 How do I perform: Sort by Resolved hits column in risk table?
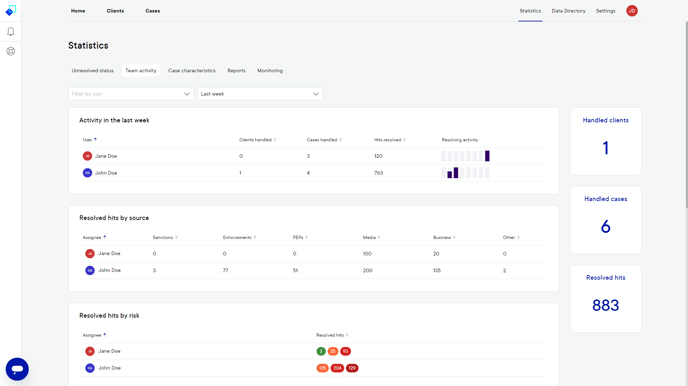click(332, 335)
